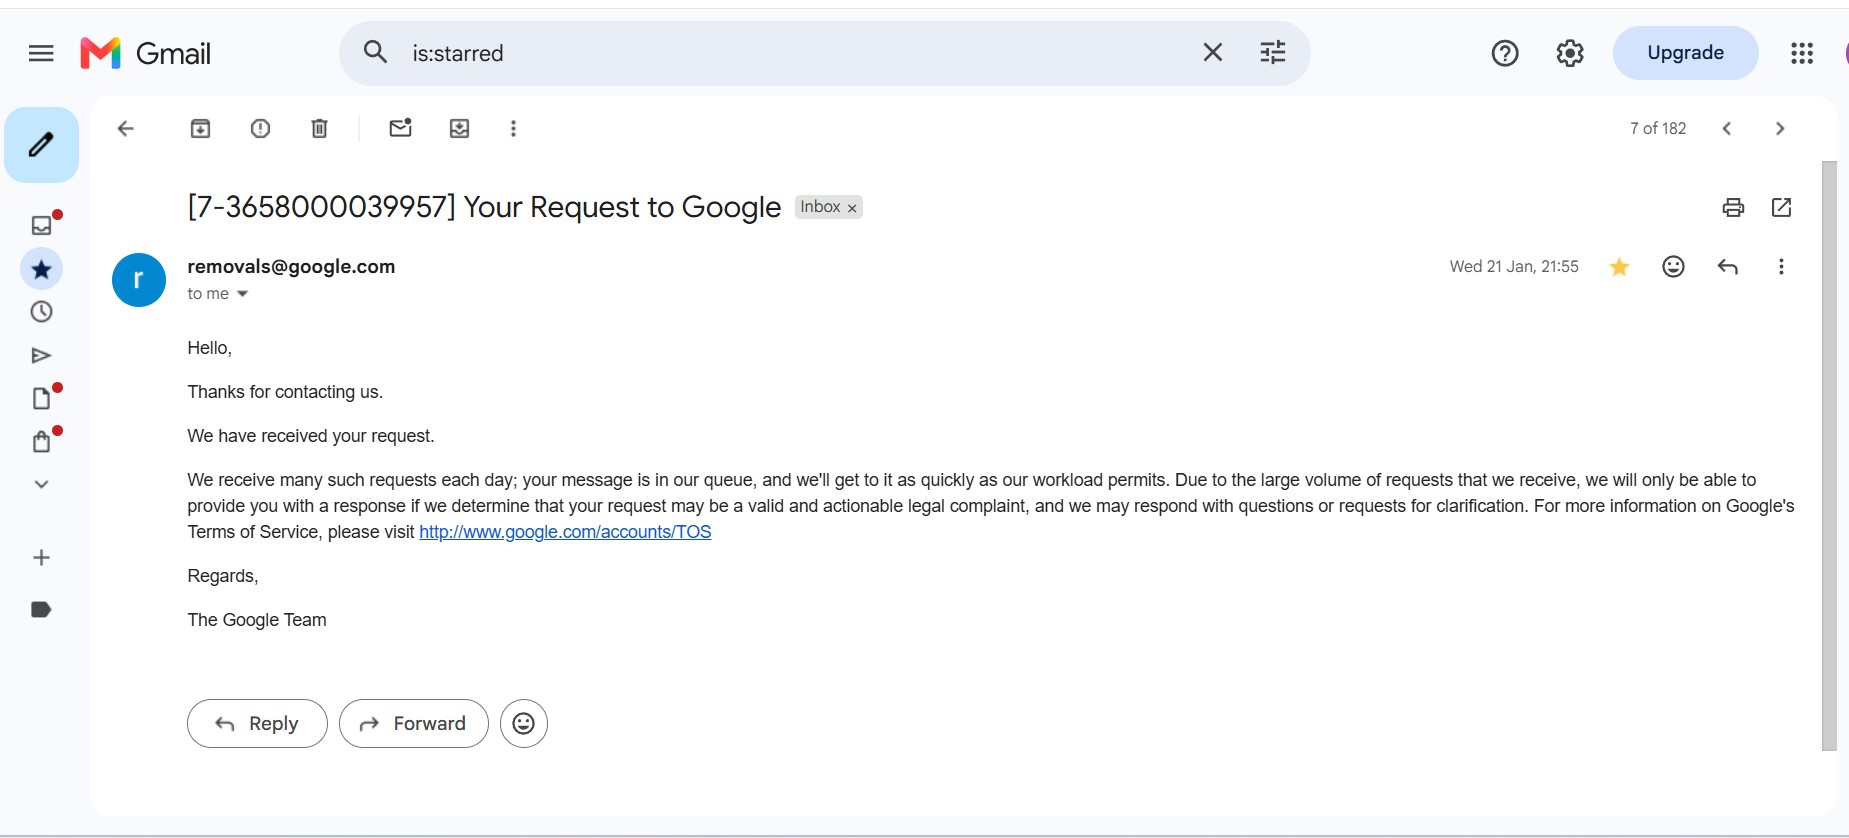Open Settings gear icon
This screenshot has height=838, width=1849.
[x=1570, y=53]
